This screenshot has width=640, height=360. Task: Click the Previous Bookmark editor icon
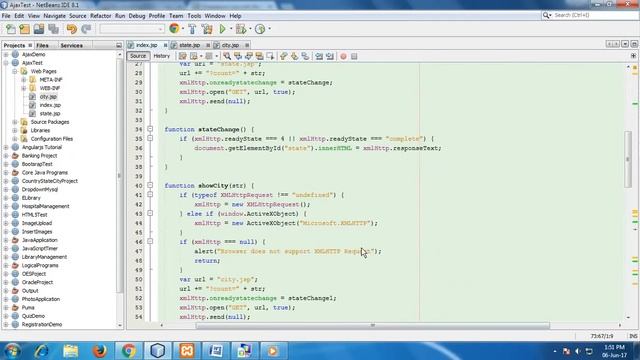pos(283,56)
